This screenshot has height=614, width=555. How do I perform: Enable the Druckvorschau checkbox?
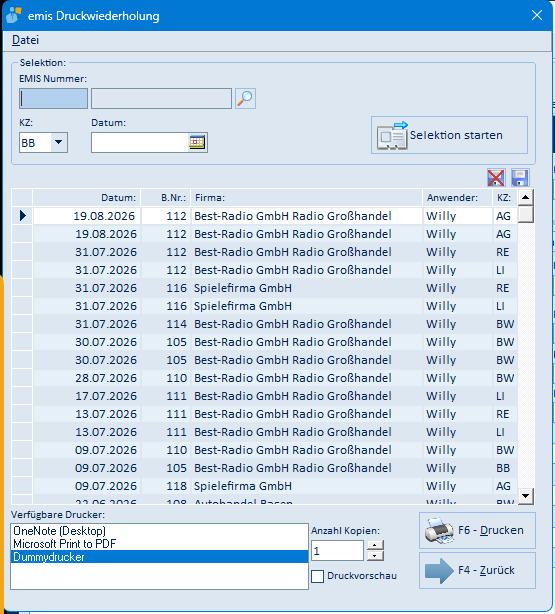point(318,576)
